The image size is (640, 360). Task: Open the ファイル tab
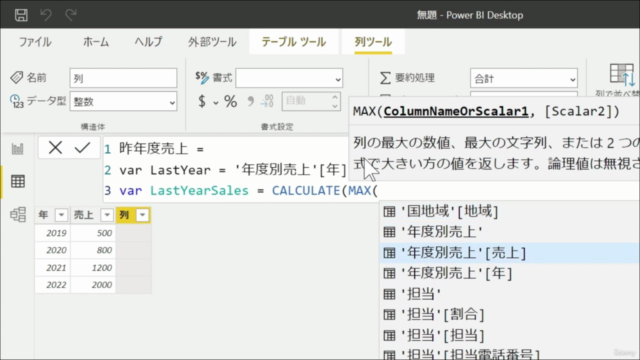click(x=35, y=42)
